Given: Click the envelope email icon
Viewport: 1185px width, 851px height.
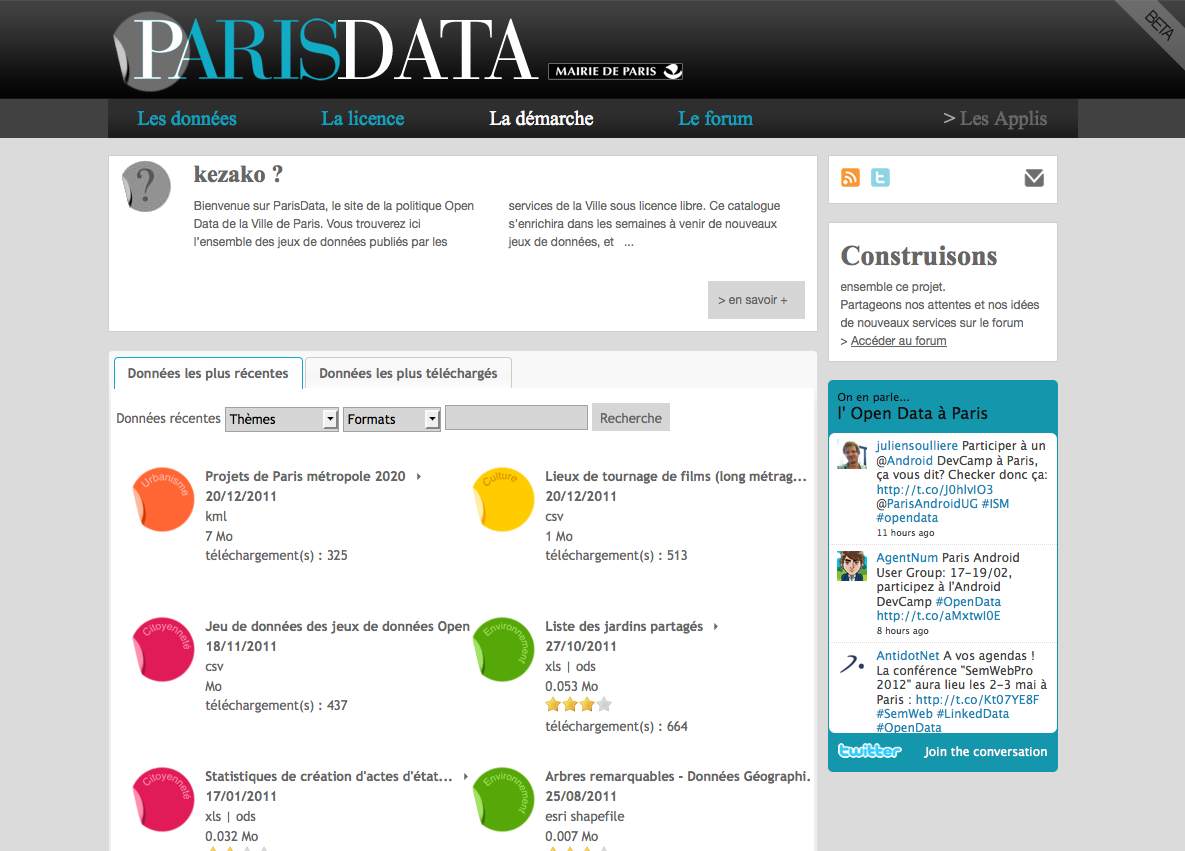Looking at the screenshot, I should point(1034,178).
